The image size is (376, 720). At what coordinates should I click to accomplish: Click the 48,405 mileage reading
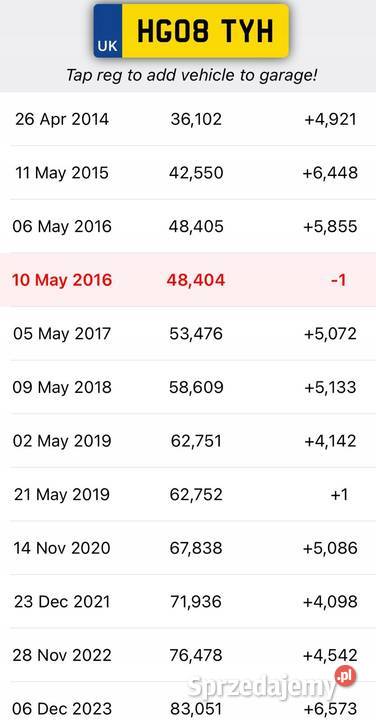coord(196,226)
